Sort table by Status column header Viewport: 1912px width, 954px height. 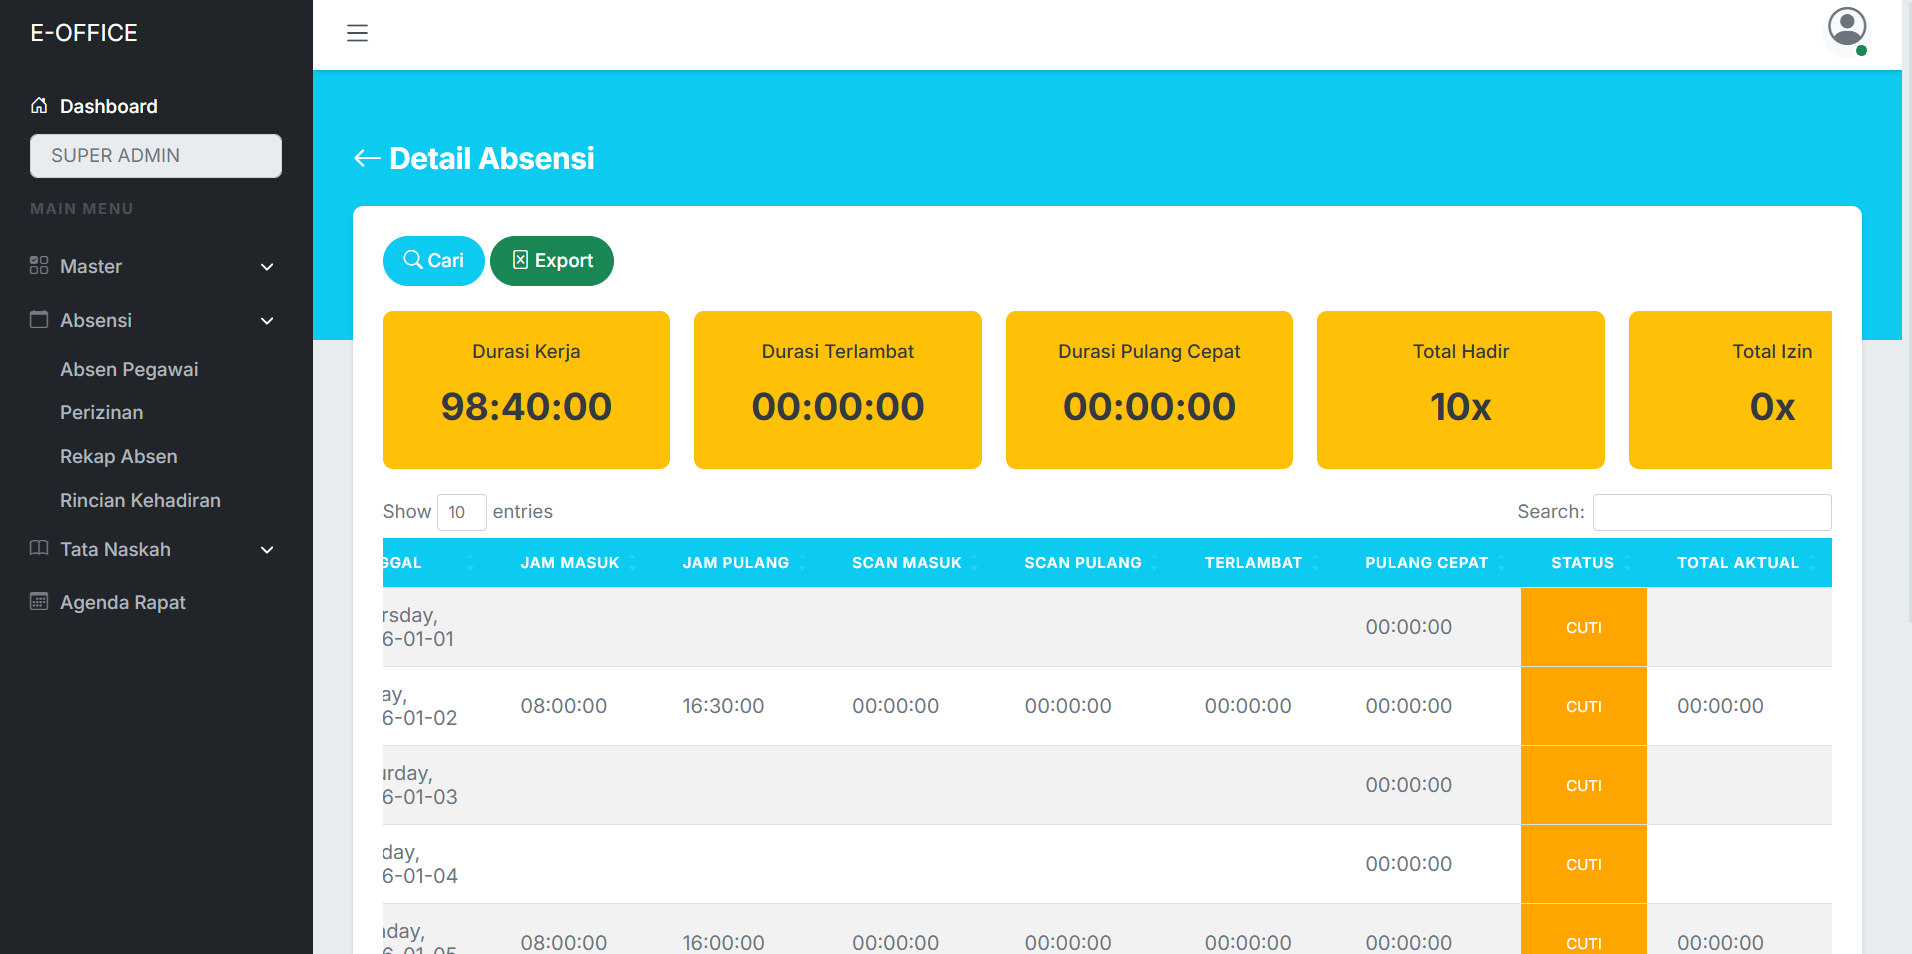pos(1582,563)
